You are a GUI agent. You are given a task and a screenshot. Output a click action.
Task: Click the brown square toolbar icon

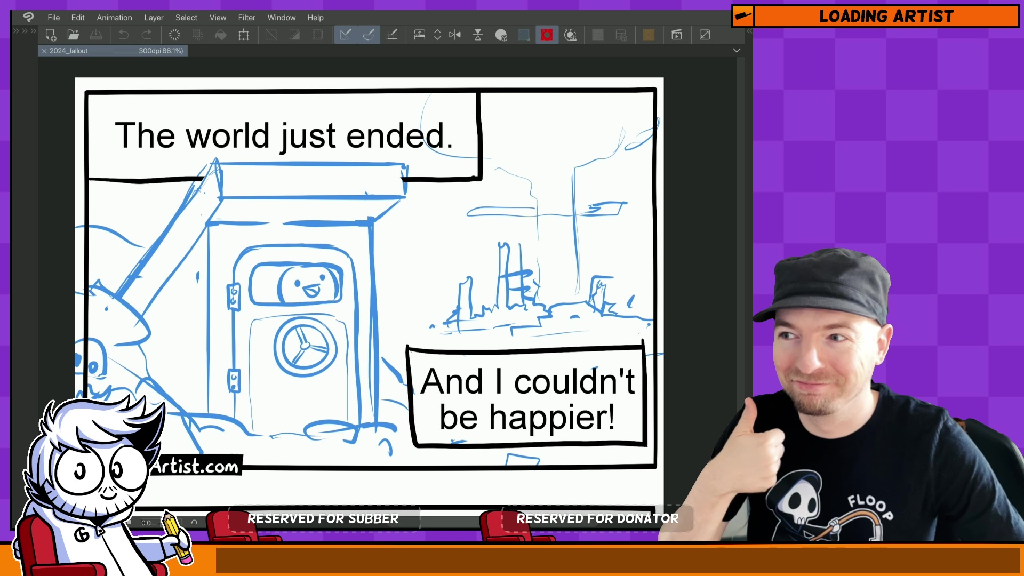point(648,35)
